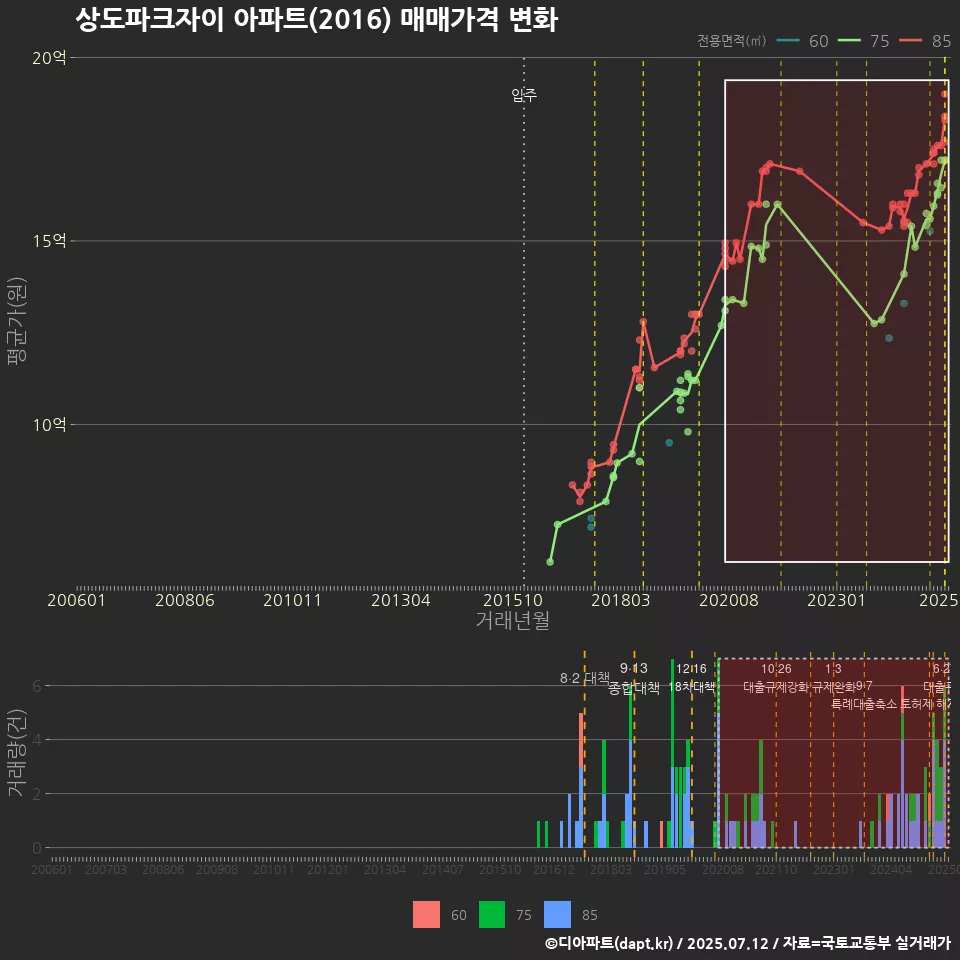Click the 12·16 18차대책 policy annotation
The width and height of the screenshot is (960, 960).
691,677
